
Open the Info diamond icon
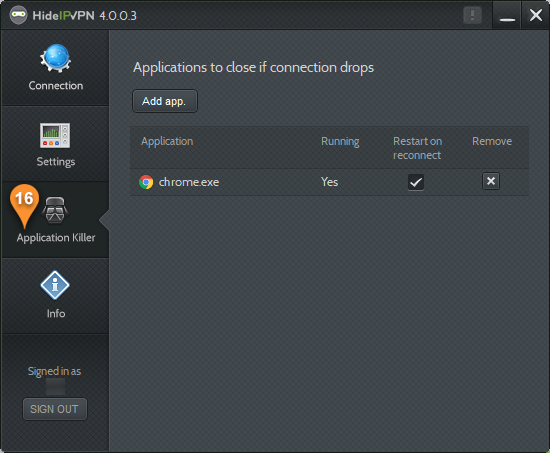[55, 285]
